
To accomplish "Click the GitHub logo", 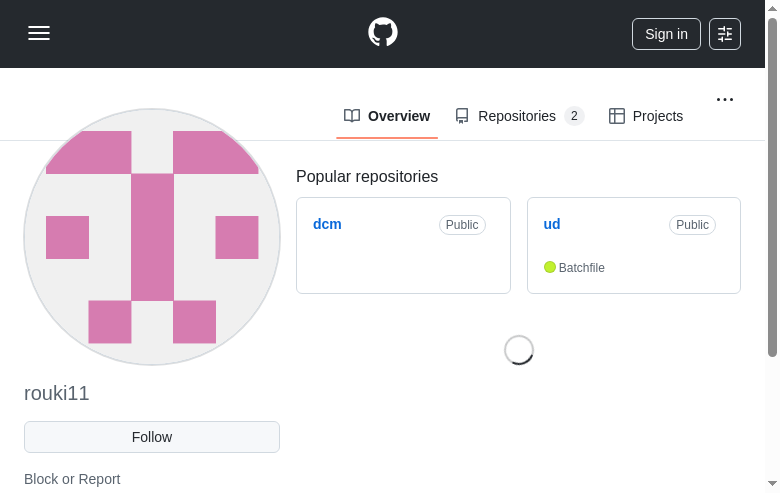I will pos(383,32).
